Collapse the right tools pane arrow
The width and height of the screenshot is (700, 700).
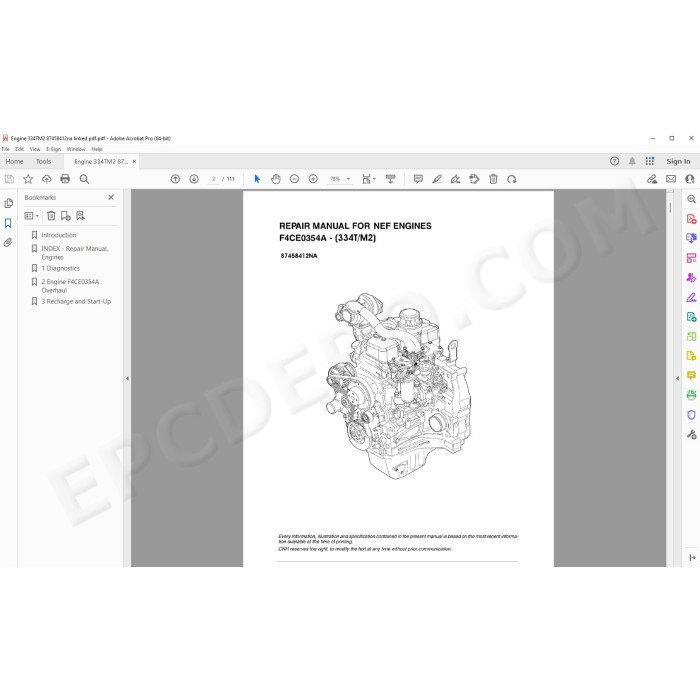pyautogui.click(x=677, y=378)
